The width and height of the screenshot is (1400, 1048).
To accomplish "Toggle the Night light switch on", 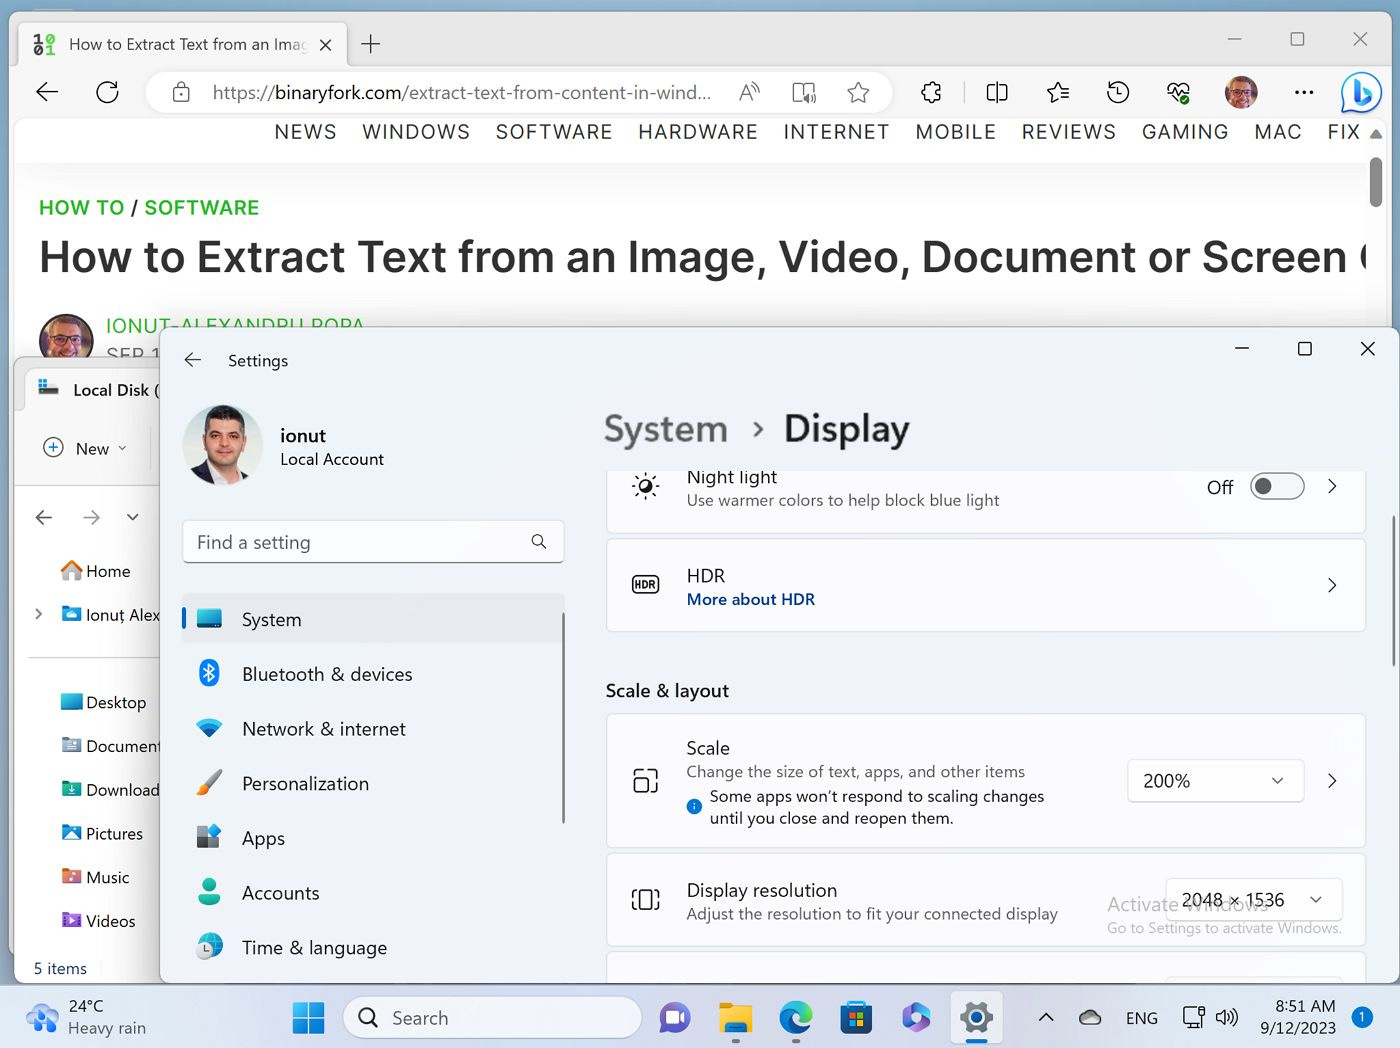I will click(1277, 486).
